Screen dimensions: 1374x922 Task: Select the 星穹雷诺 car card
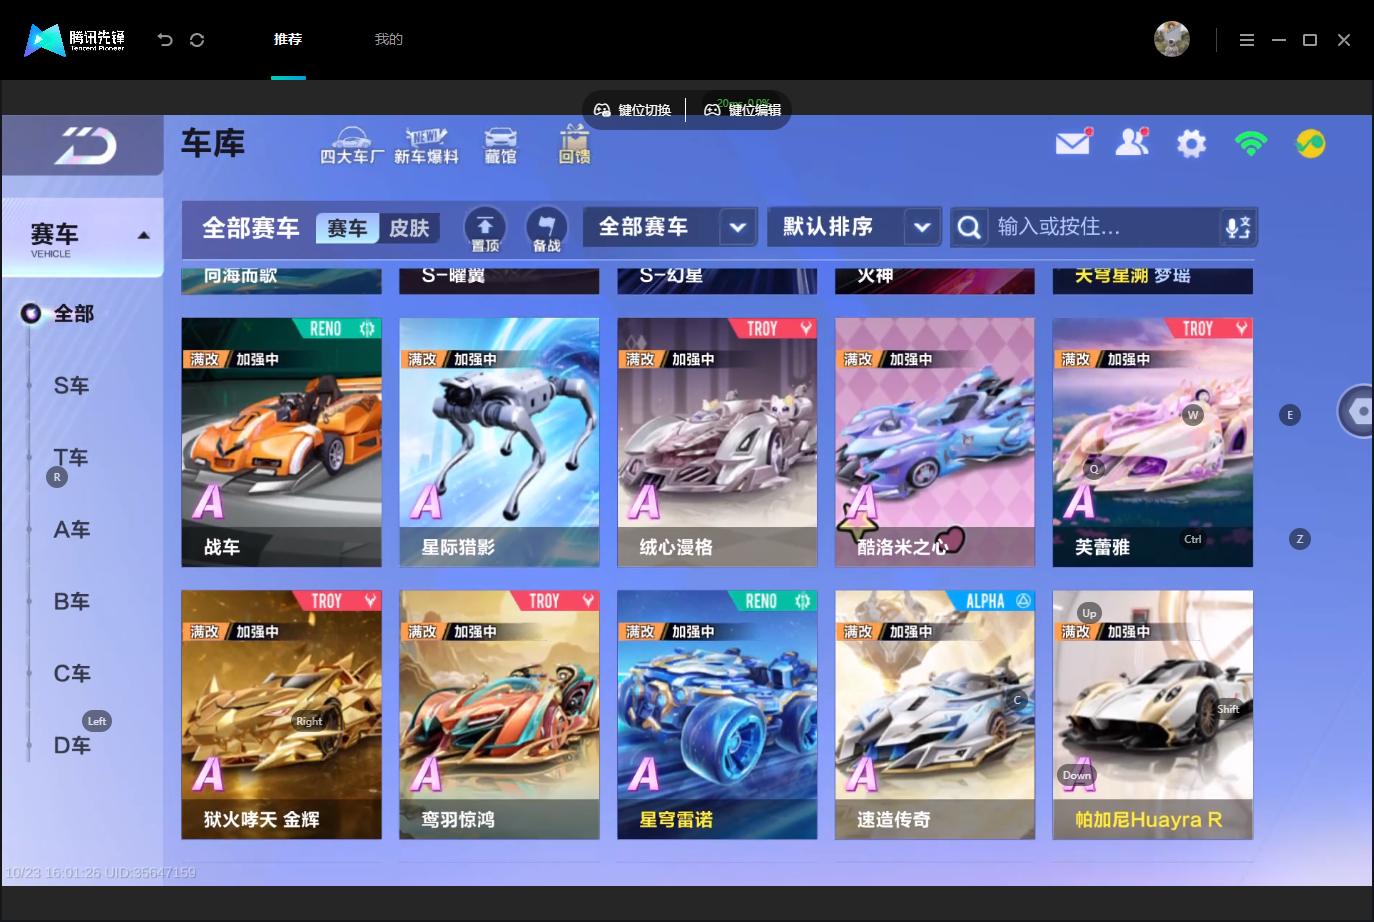pos(717,714)
